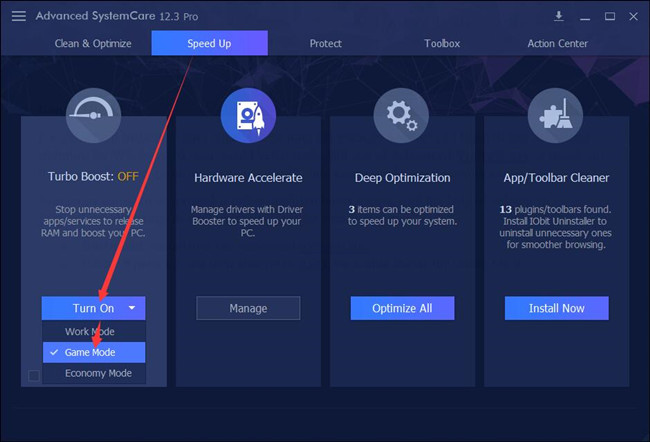Choose Work Mode from the dropdown
This screenshot has width=650, height=442.
[94, 331]
